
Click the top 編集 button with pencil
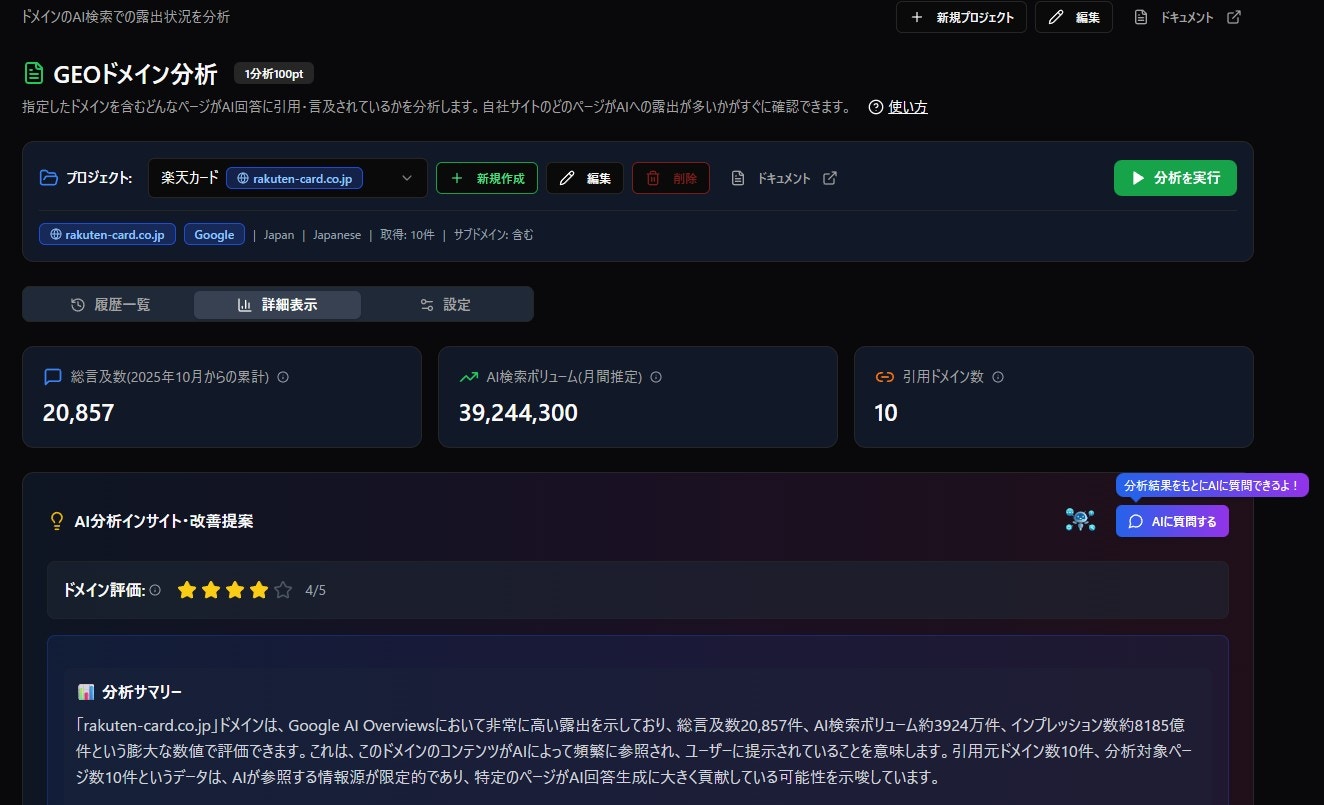[x=1074, y=17]
